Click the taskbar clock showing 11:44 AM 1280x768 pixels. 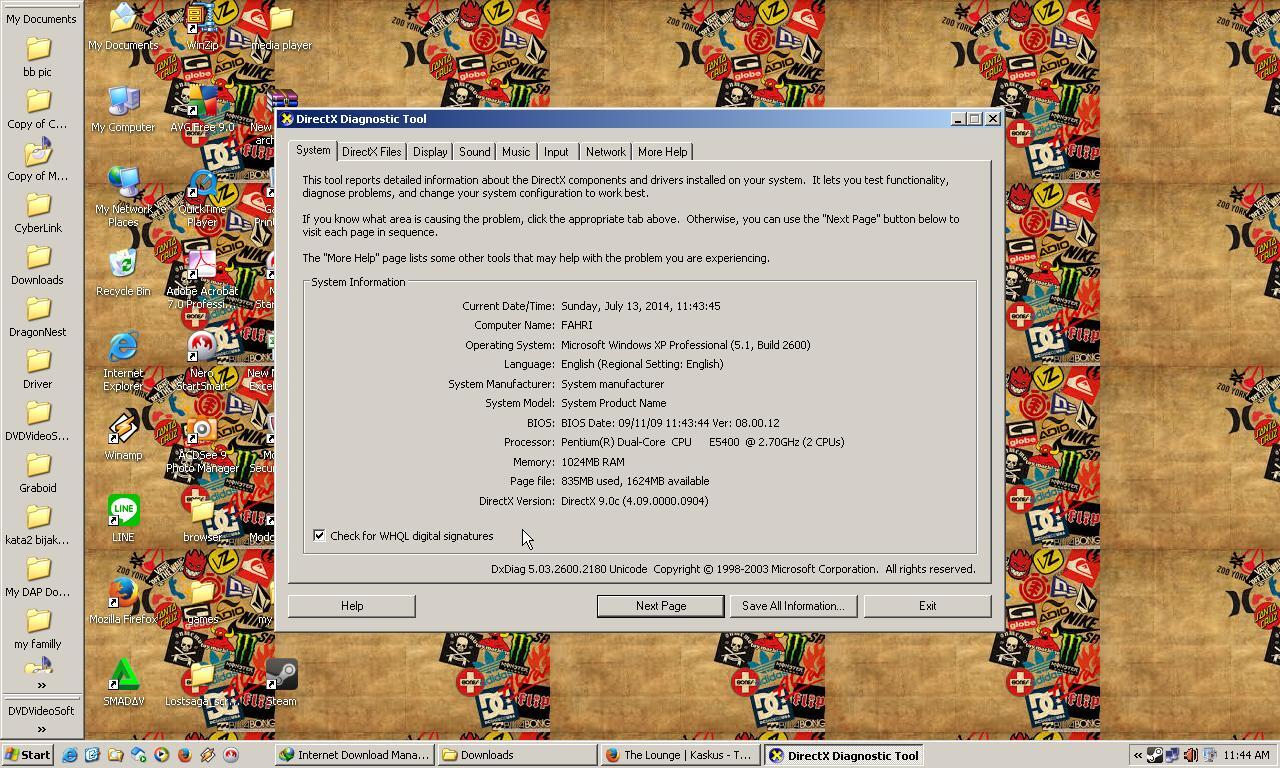tap(1246, 755)
